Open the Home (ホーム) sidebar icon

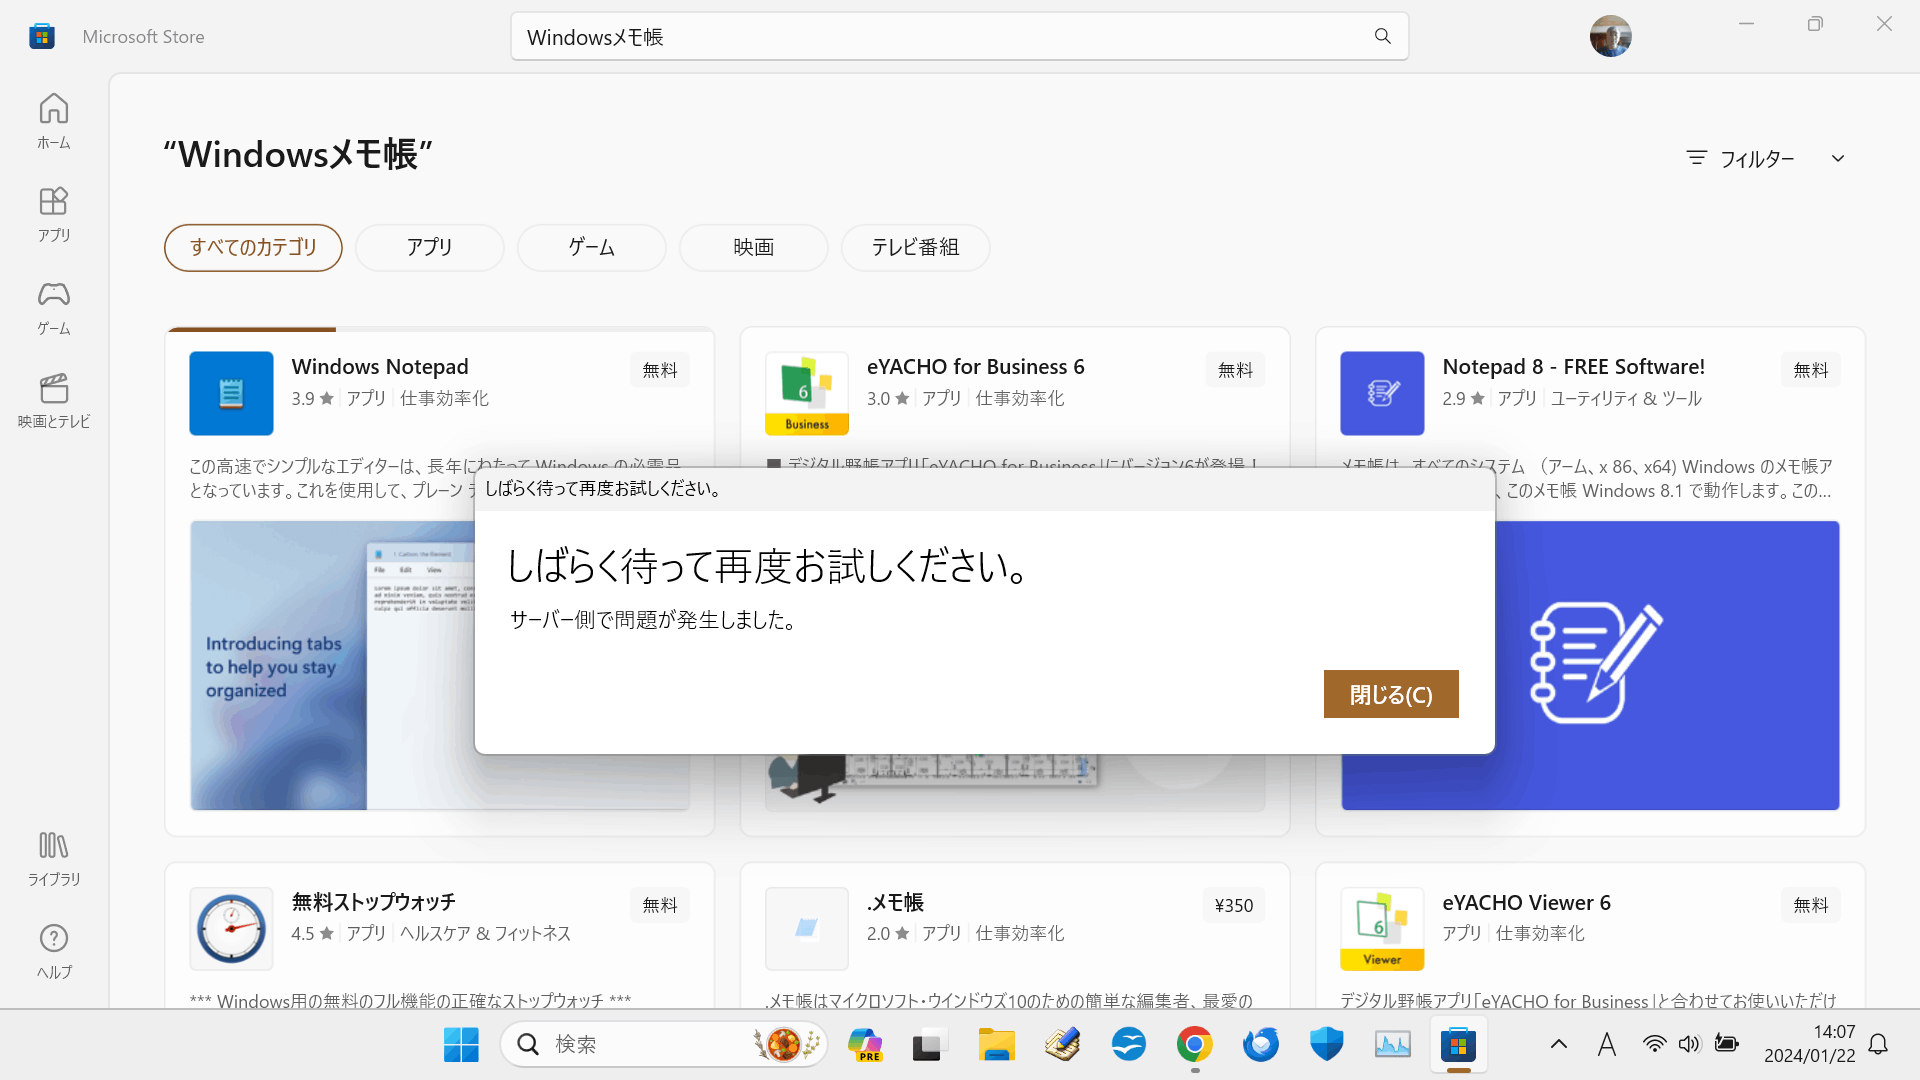pos(54,120)
